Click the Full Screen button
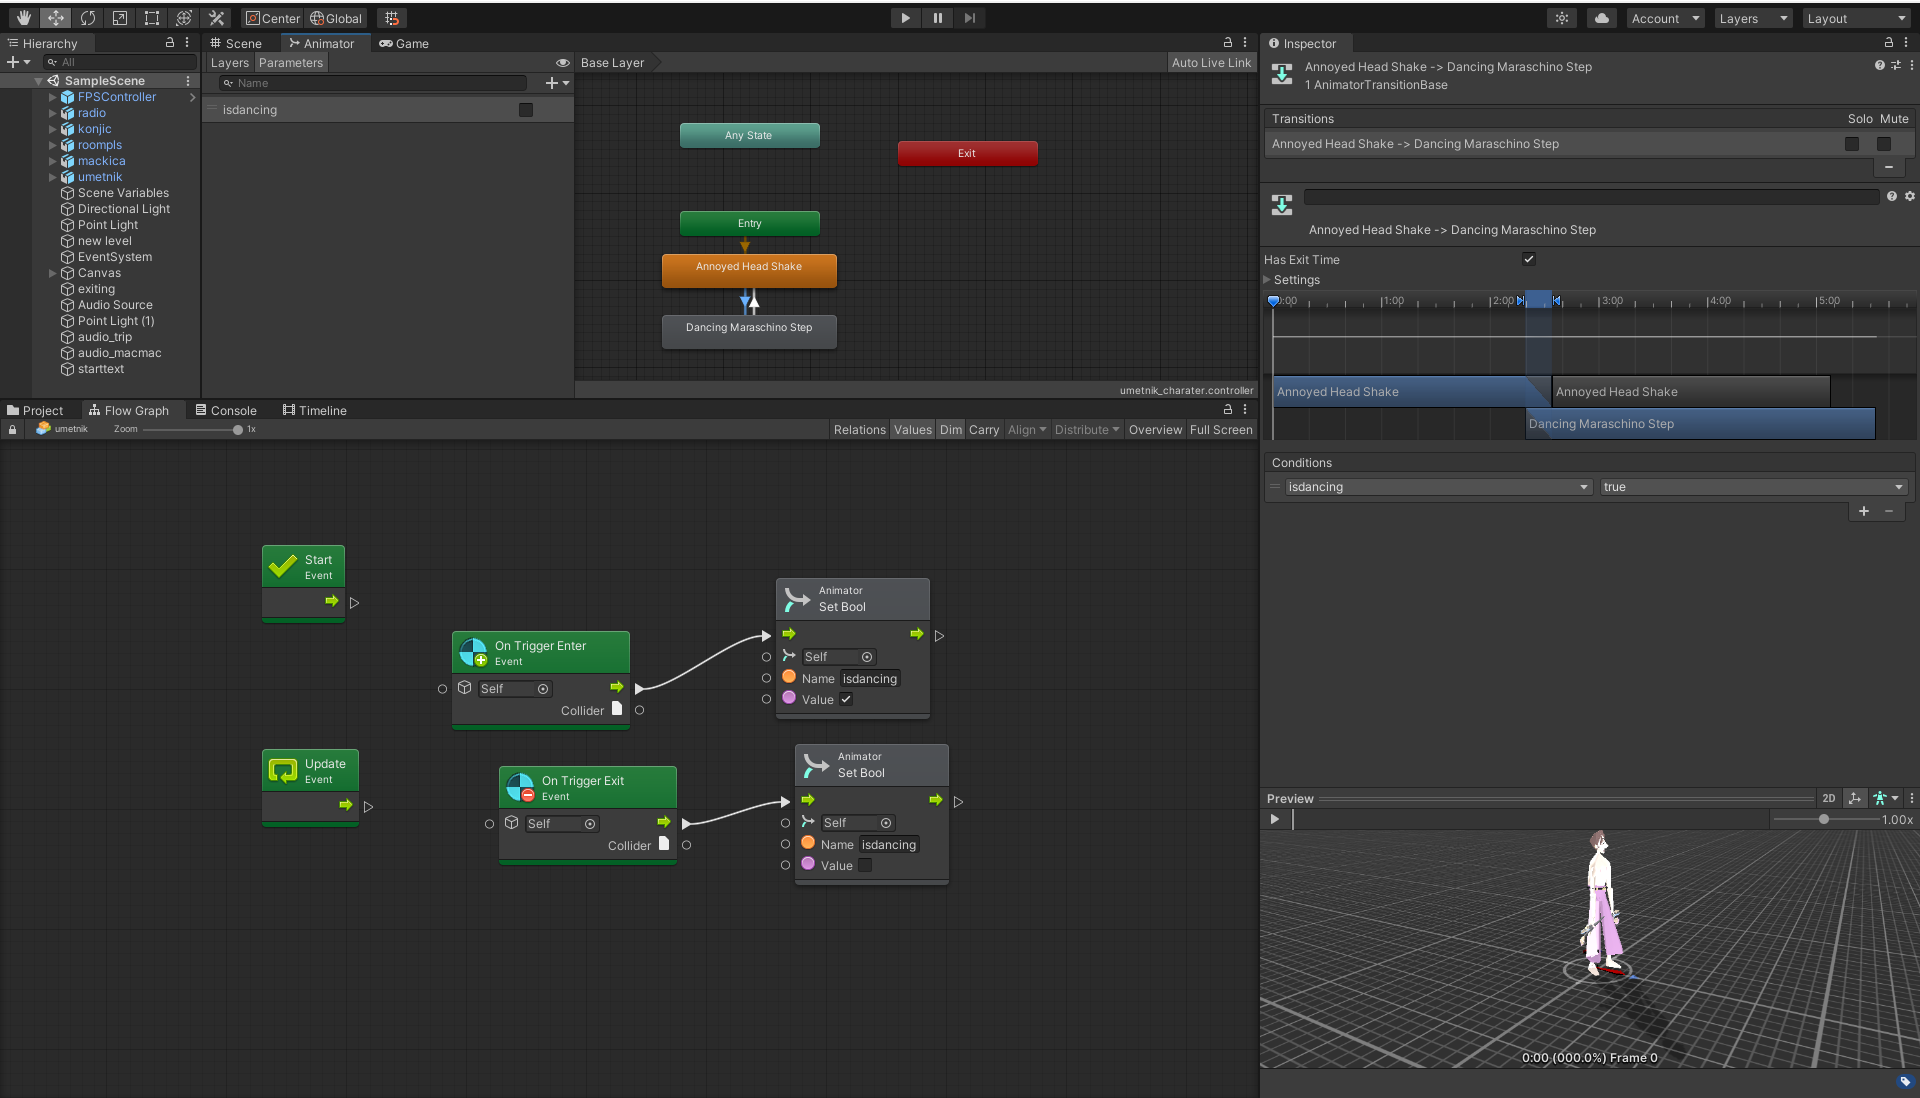1920x1098 pixels. (x=1220, y=429)
